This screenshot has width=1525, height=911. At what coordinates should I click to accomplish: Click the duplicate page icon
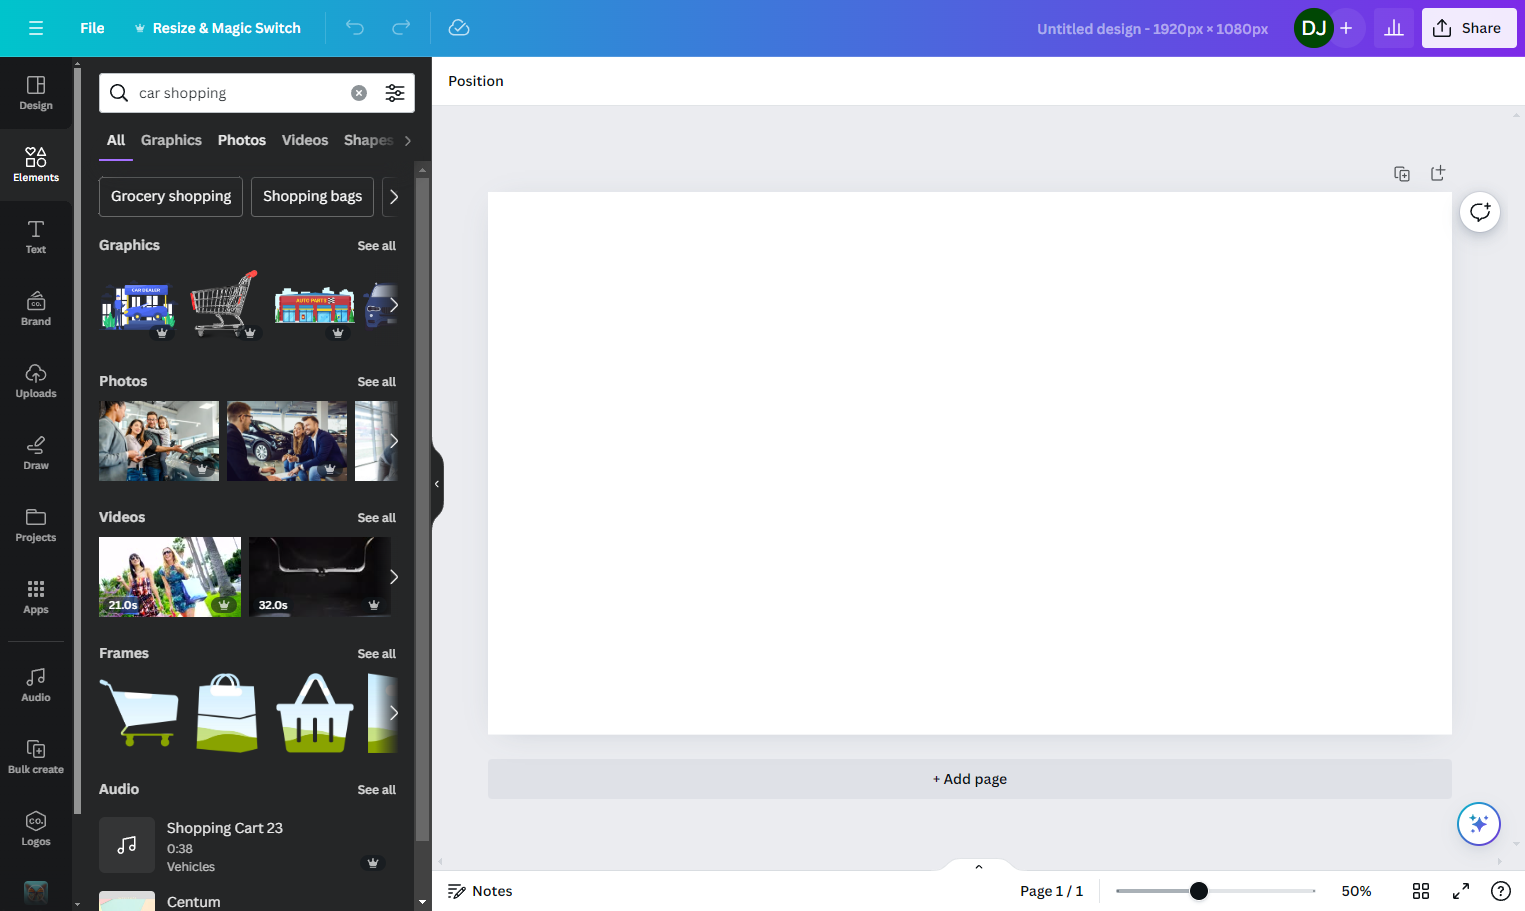click(1402, 174)
